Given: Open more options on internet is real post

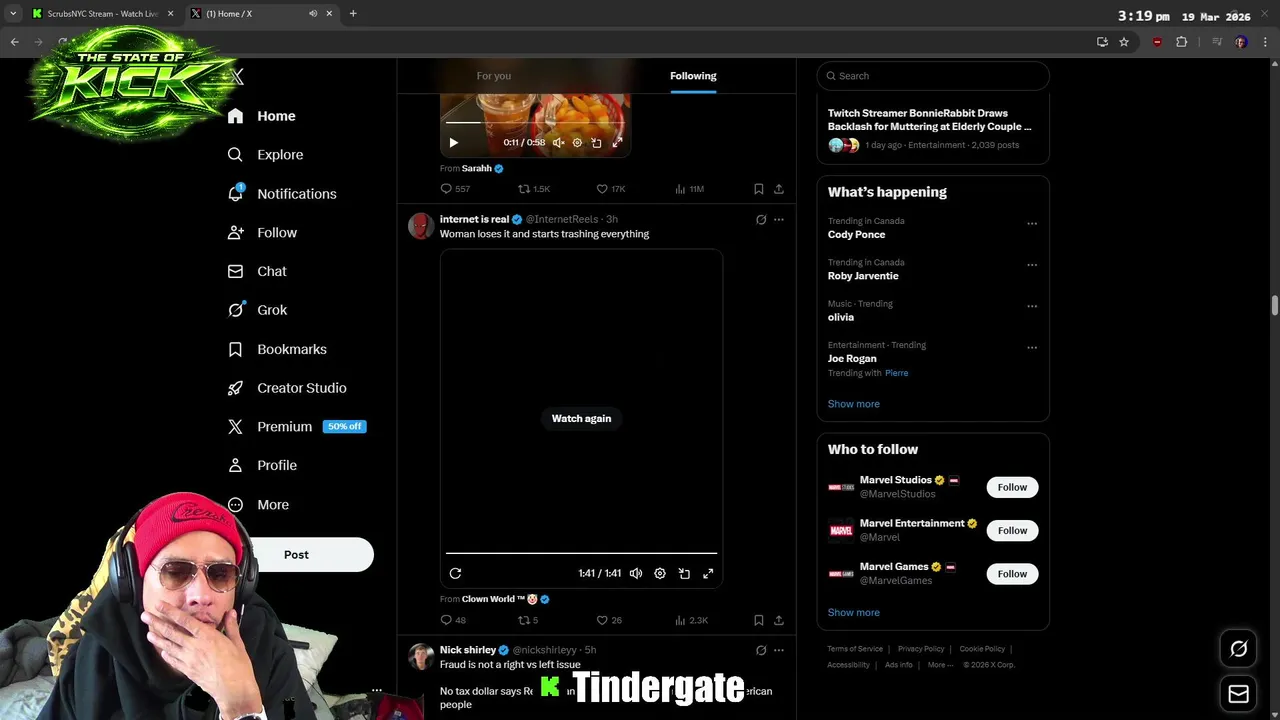Looking at the screenshot, I should point(779,220).
